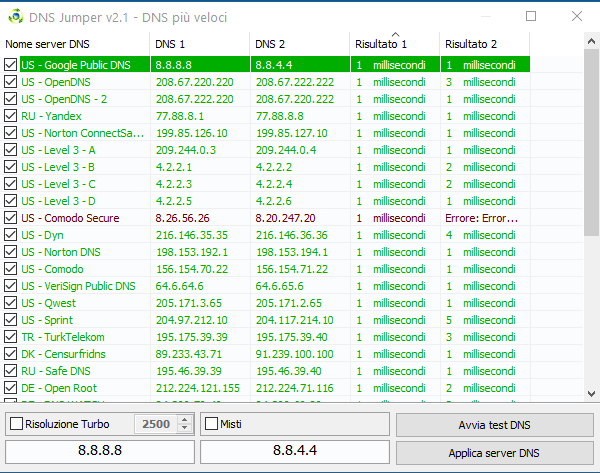Click the DNS Jumper app icon in title bar
600x473 pixels.
pyautogui.click(x=14, y=16)
